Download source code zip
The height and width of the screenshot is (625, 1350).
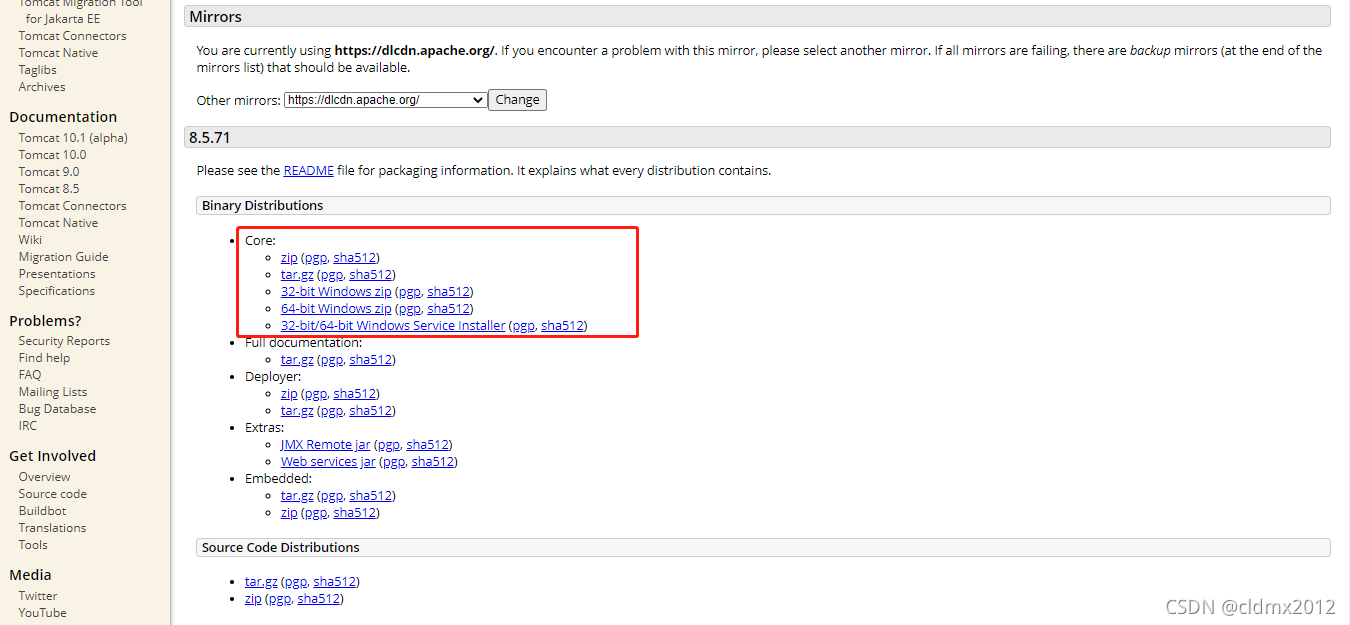[x=253, y=599]
